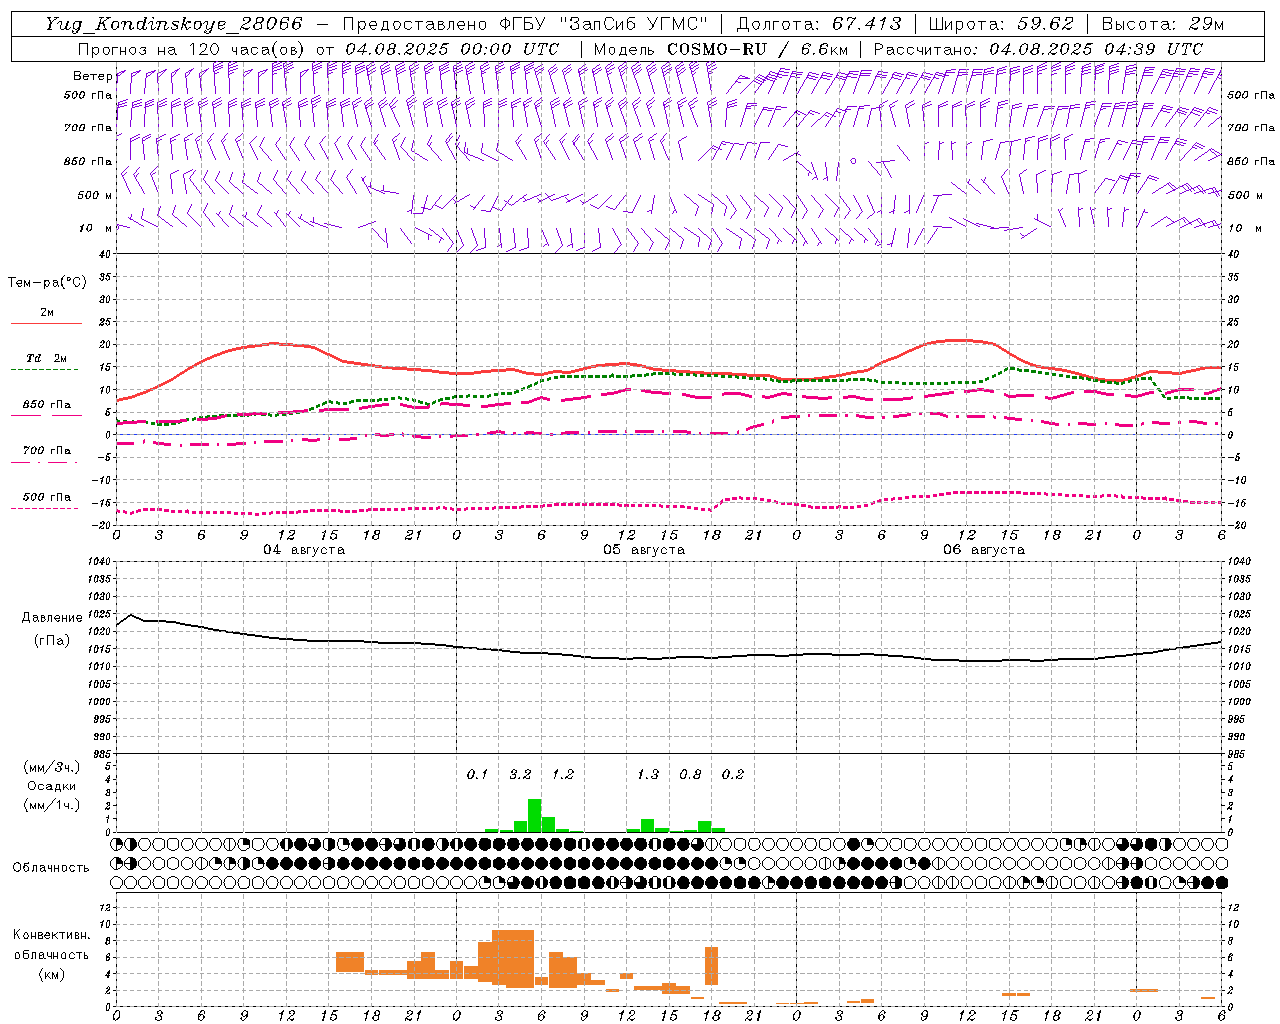The image size is (1280, 1024).
Task: Click the 05 августа date label
Action: coord(644,550)
